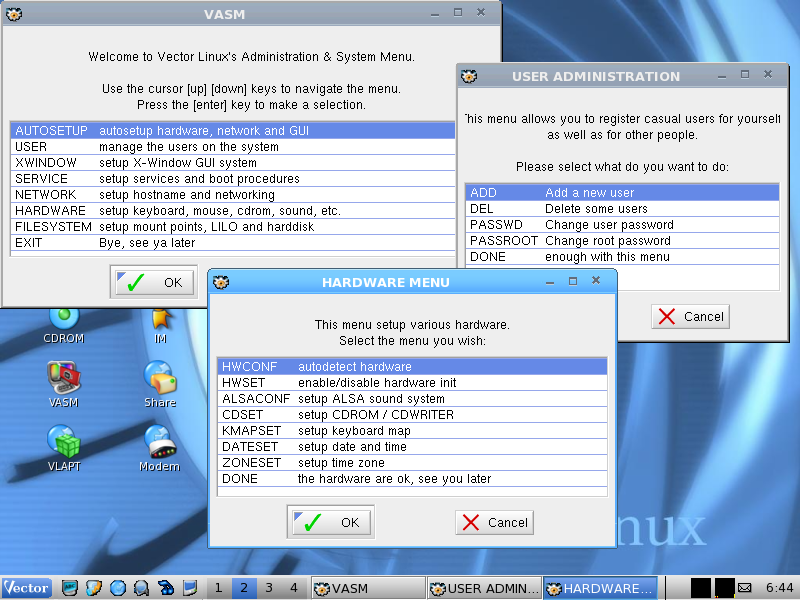Open the VASM desktop icon
Viewport: 800px width, 600px height.
(63, 378)
